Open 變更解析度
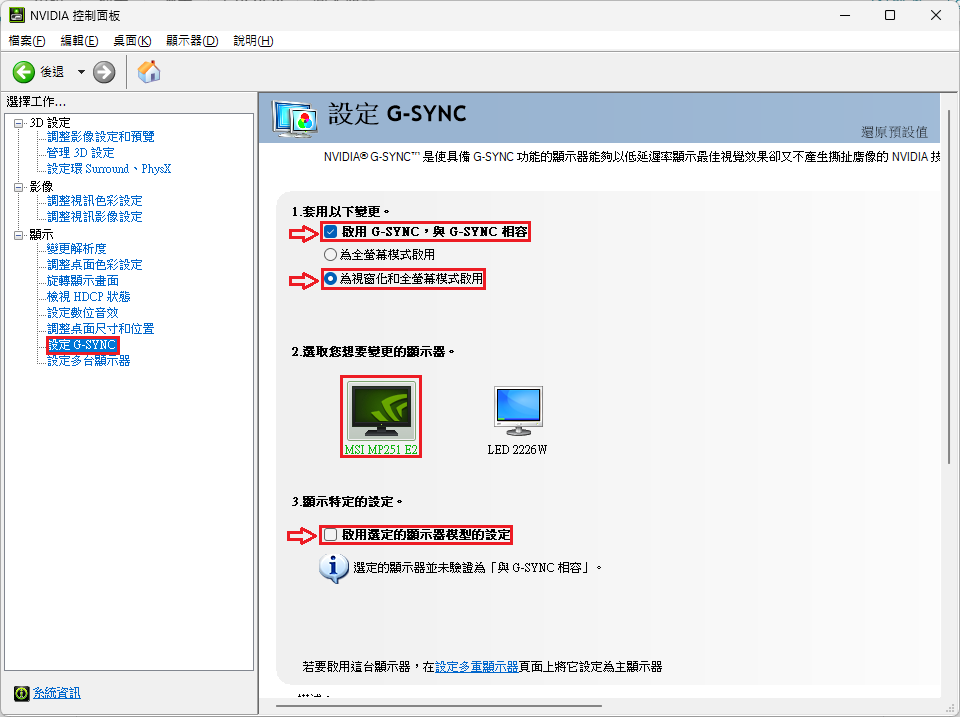The height and width of the screenshot is (717, 960). 77,249
